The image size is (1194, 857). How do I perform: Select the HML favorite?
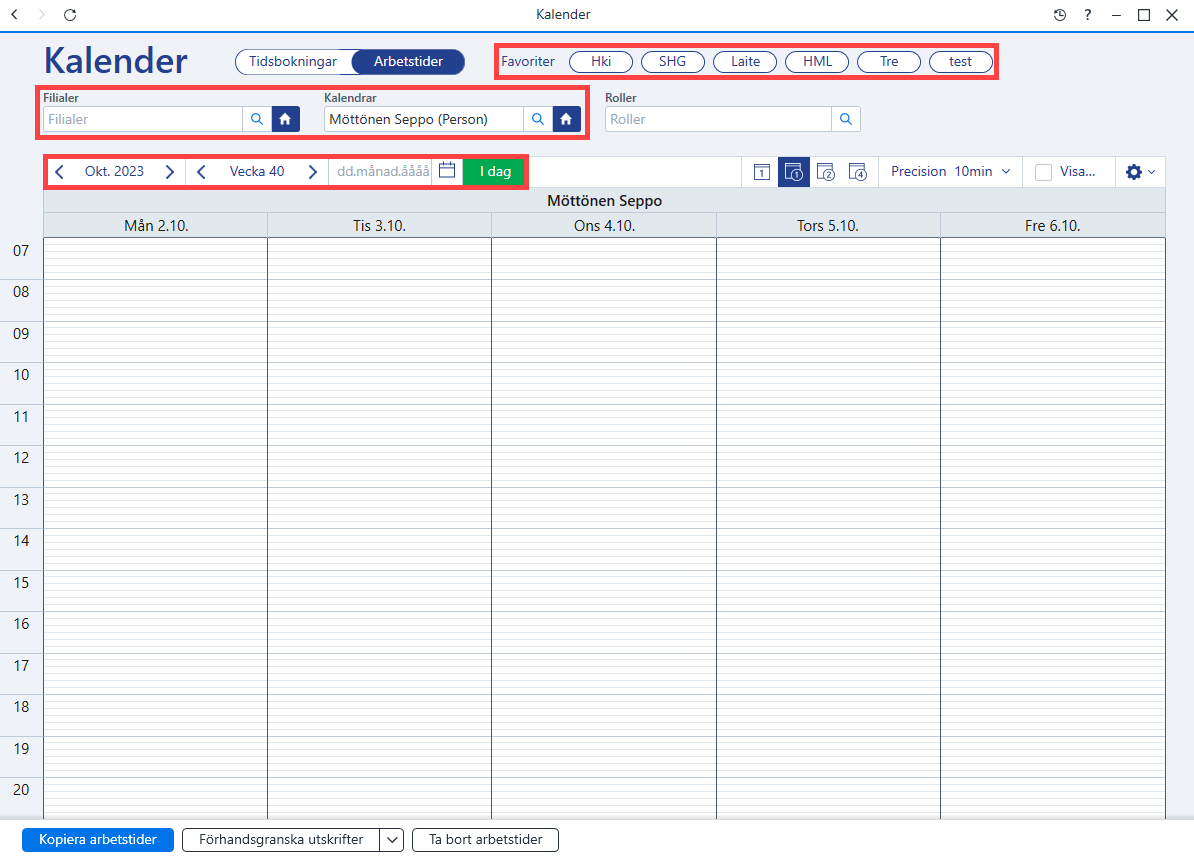coord(817,62)
